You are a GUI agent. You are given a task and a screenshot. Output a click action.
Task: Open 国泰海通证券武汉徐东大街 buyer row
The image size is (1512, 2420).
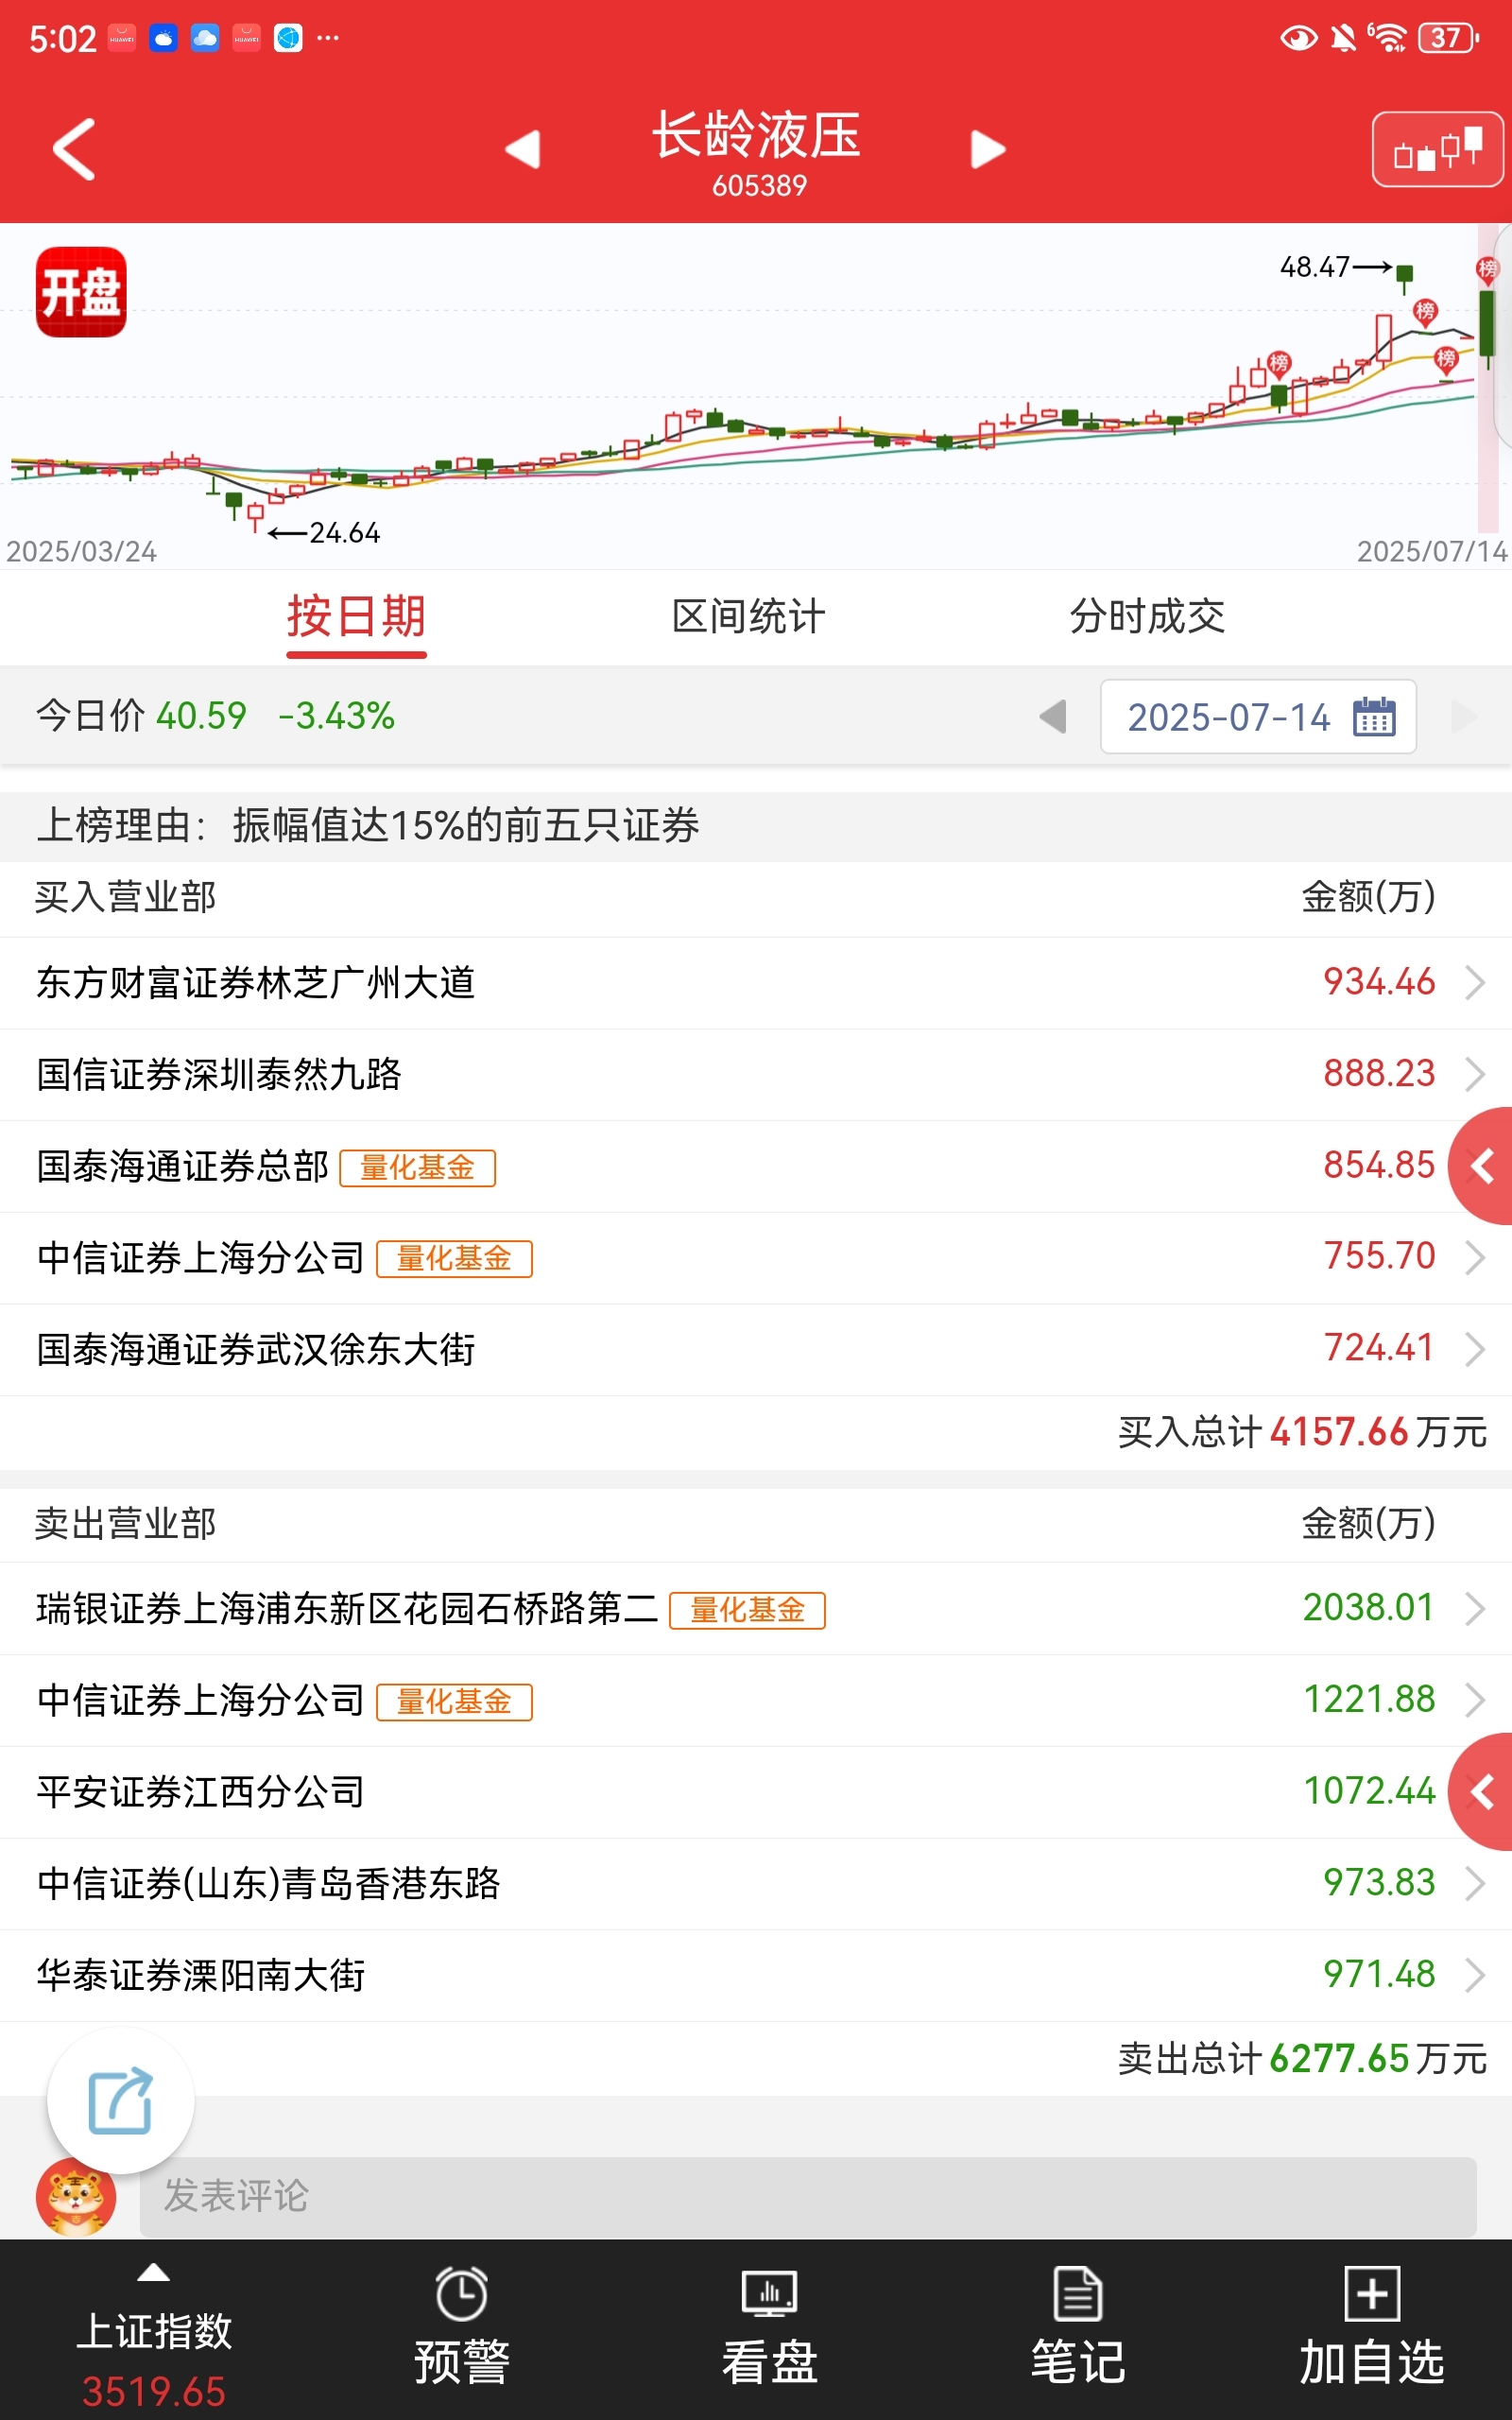[x=756, y=1350]
